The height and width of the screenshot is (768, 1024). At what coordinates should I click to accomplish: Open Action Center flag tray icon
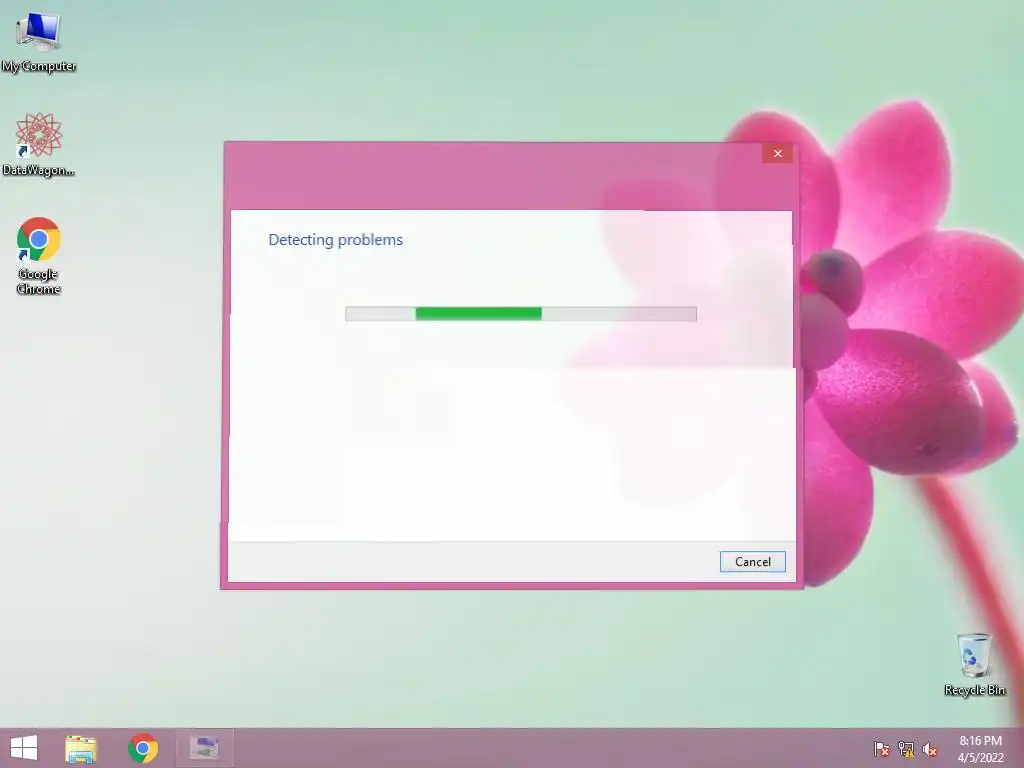tap(882, 749)
